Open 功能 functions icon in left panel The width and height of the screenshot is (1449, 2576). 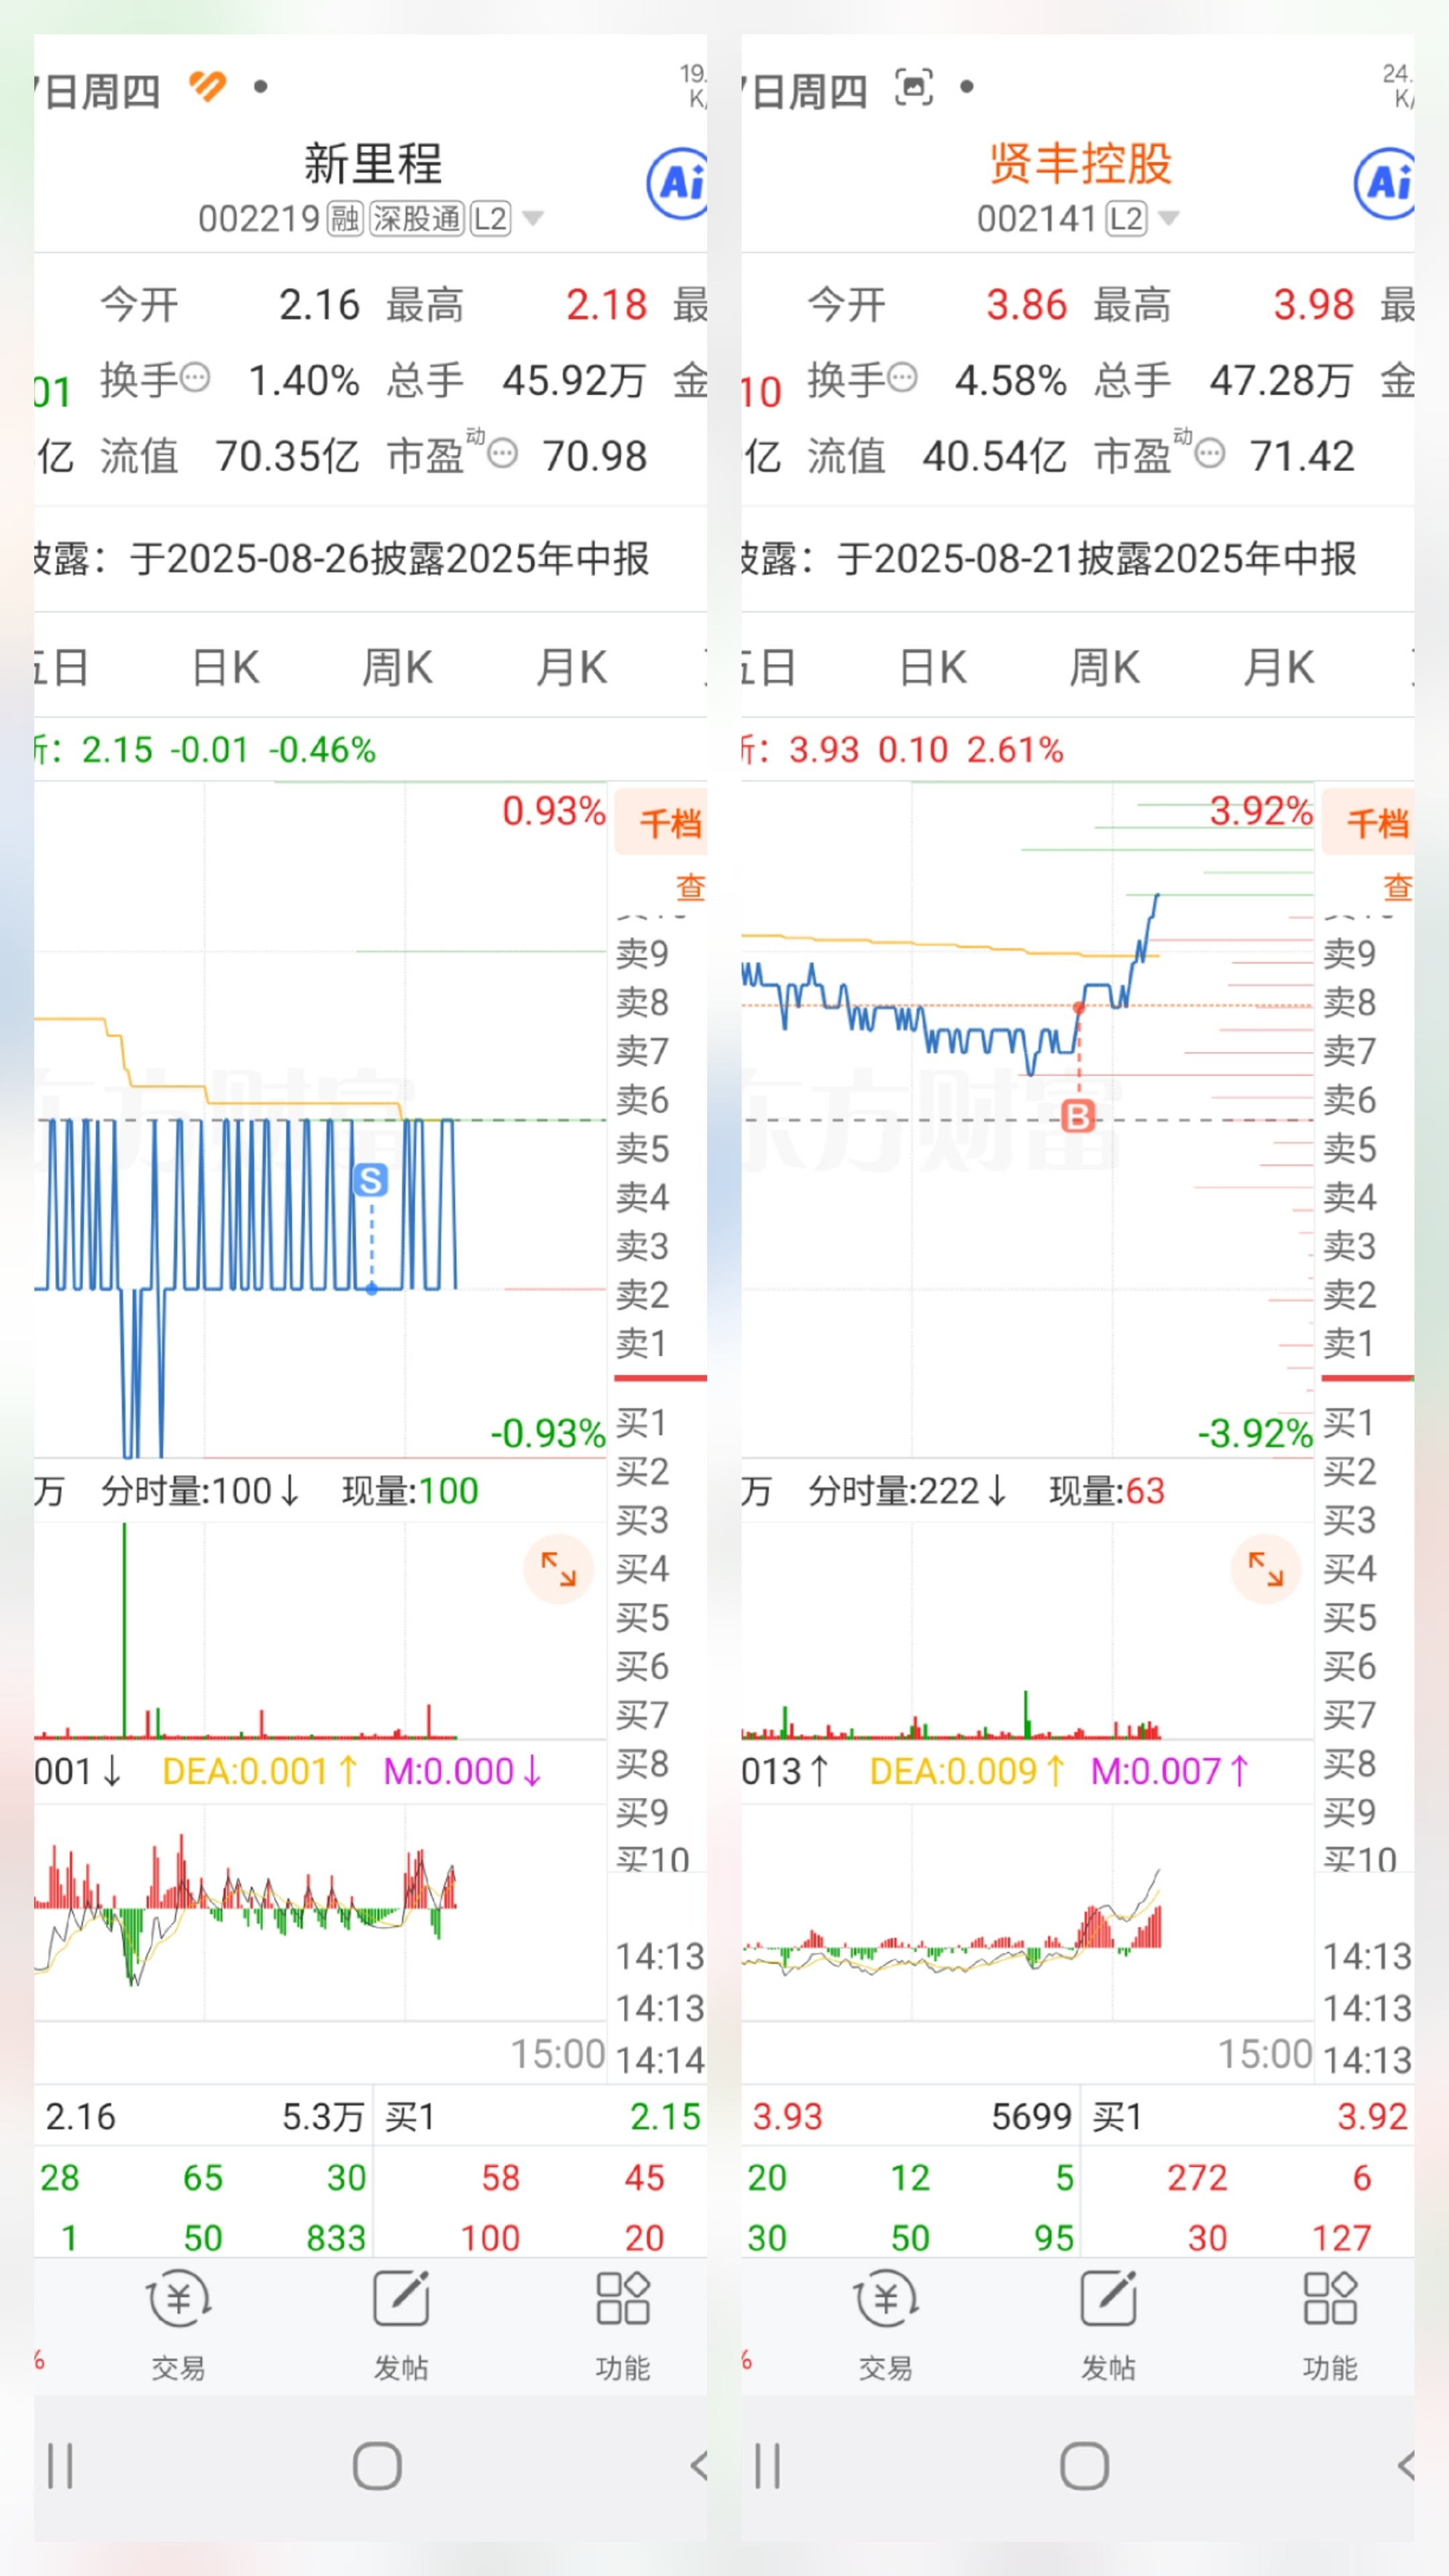click(x=623, y=2325)
